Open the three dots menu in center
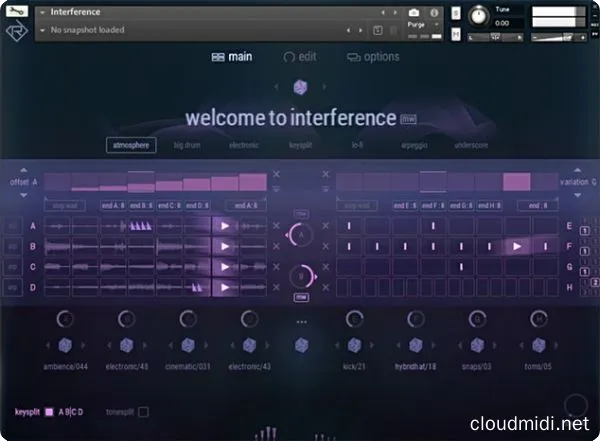This screenshot has width=600, height=441. point(302,322)
